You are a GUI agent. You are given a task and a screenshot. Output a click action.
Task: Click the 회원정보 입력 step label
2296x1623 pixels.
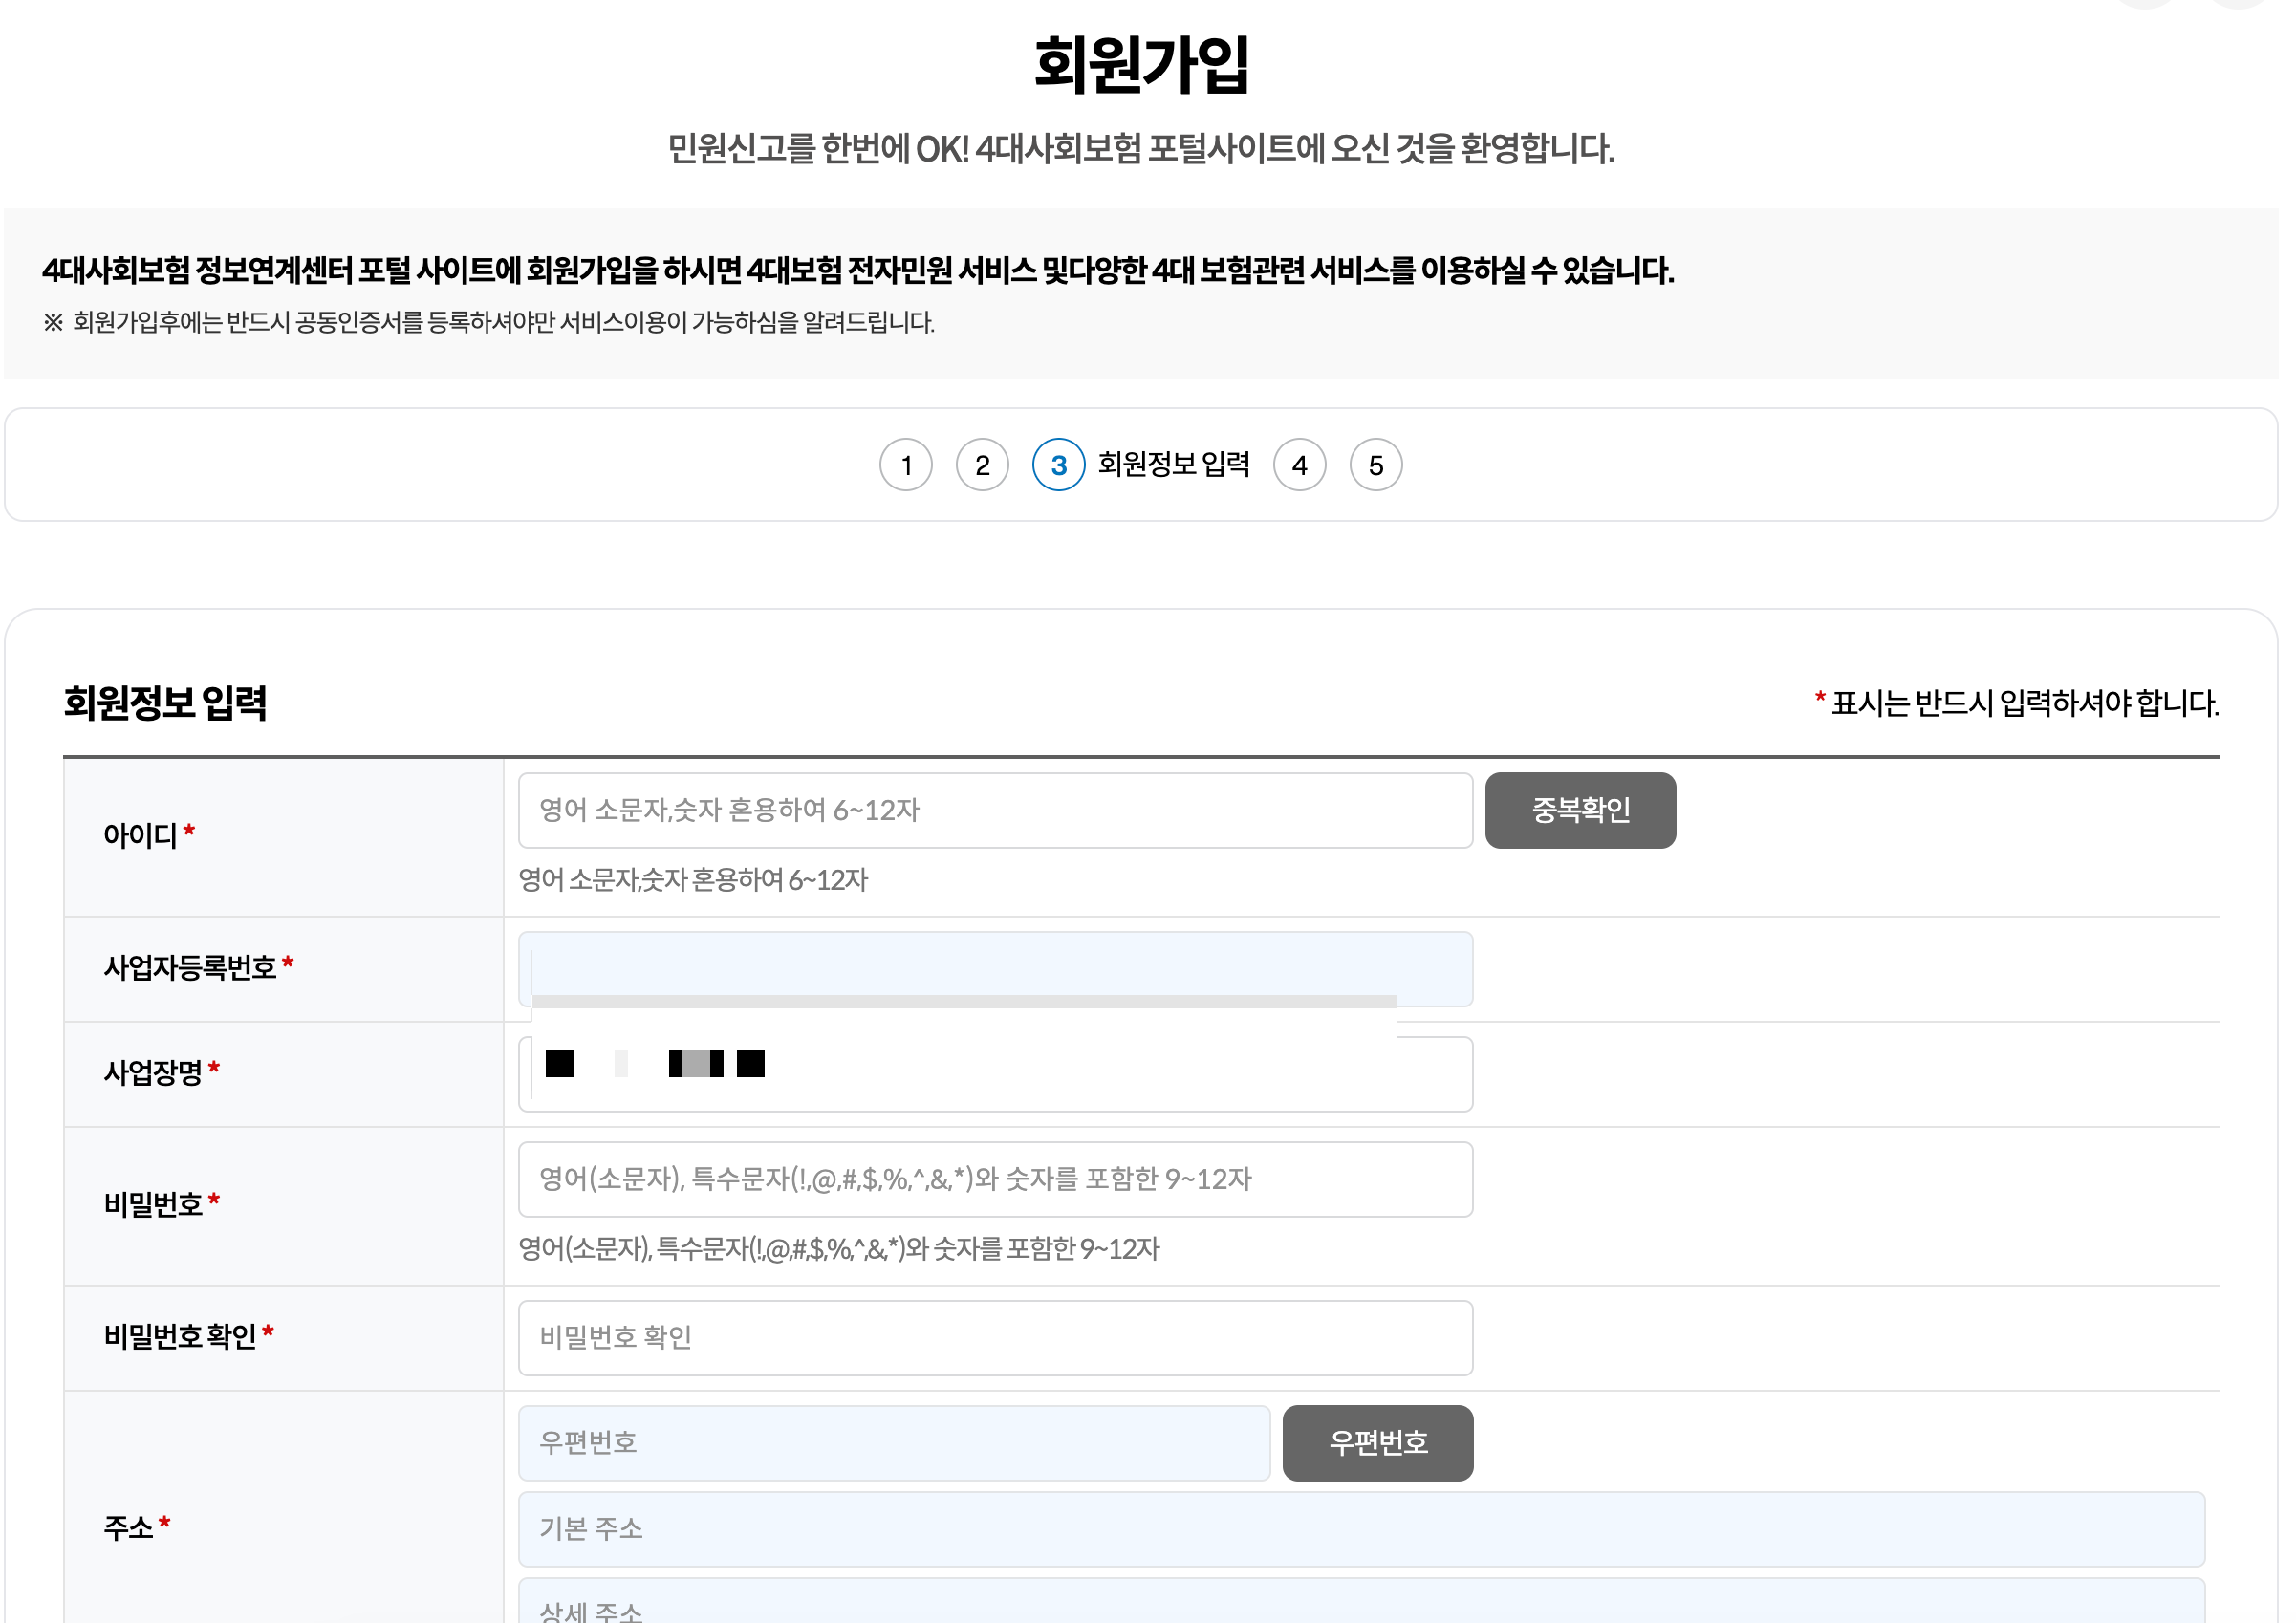pyautogui.click(x=1173, y=465)
